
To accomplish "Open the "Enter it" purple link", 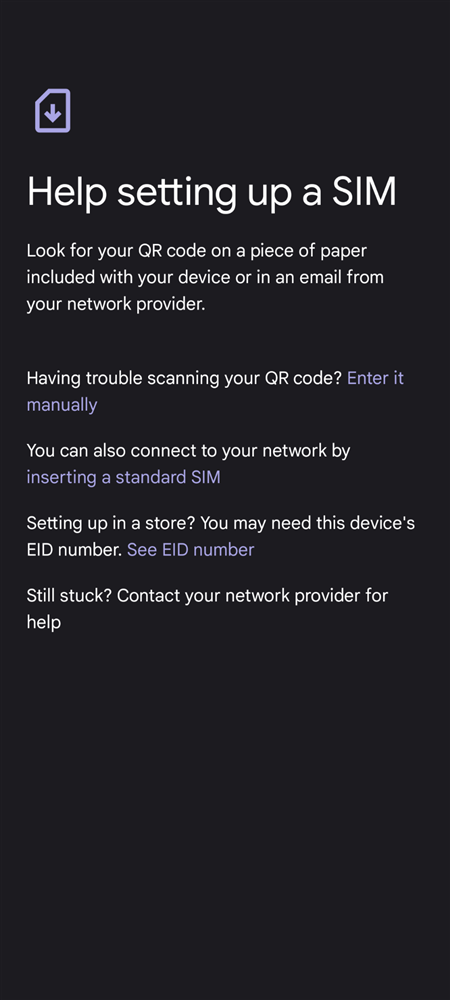I will 375,378.
